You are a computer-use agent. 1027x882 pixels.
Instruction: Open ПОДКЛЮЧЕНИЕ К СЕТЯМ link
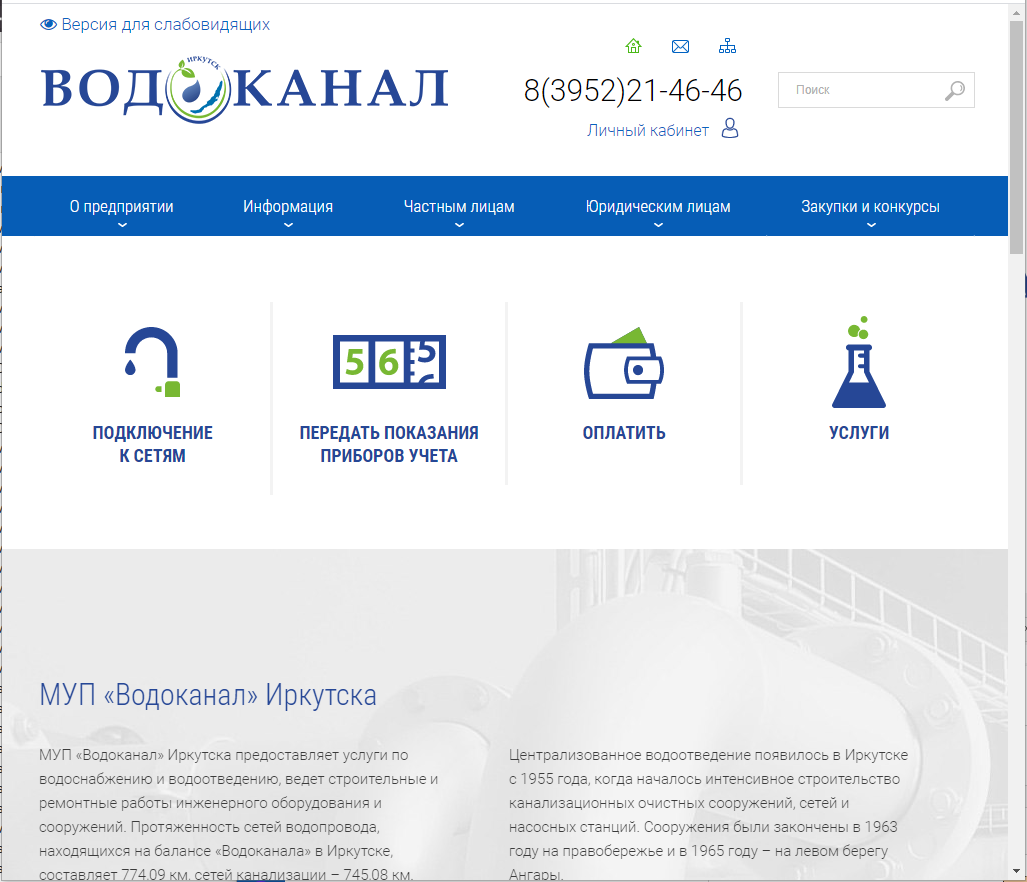click(153, 444)
